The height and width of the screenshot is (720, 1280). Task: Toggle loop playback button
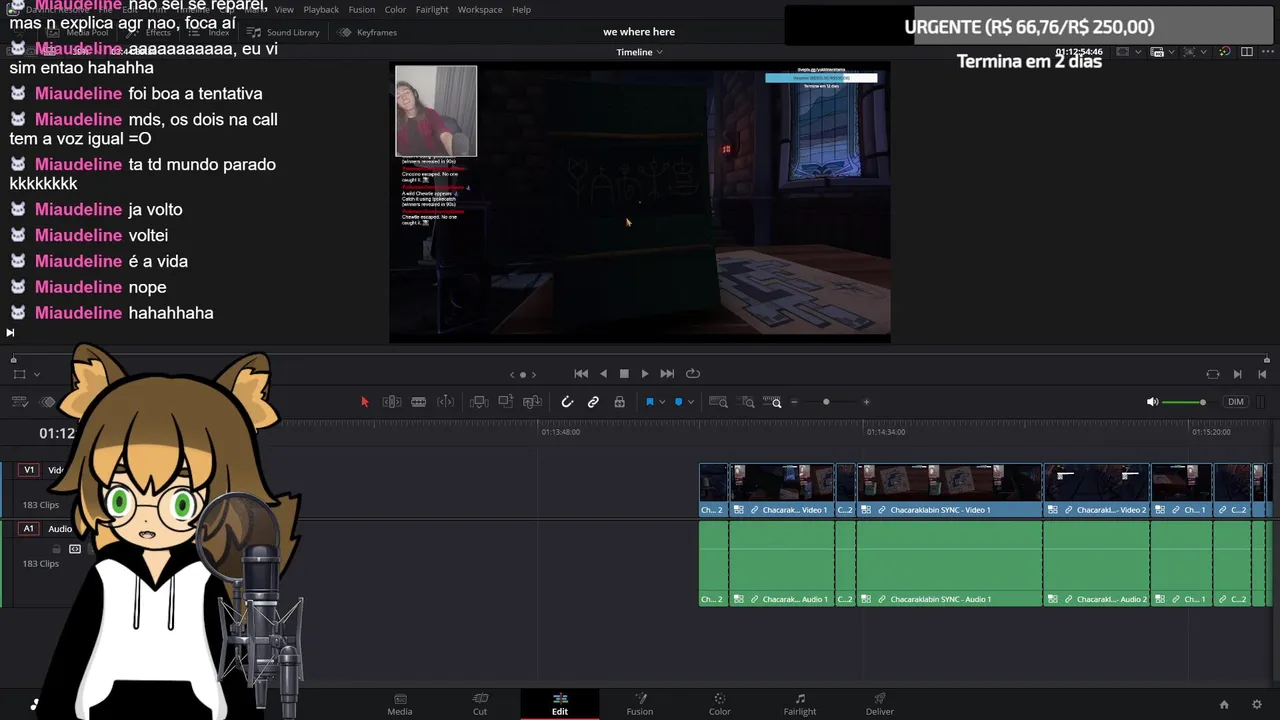point(692,374)
